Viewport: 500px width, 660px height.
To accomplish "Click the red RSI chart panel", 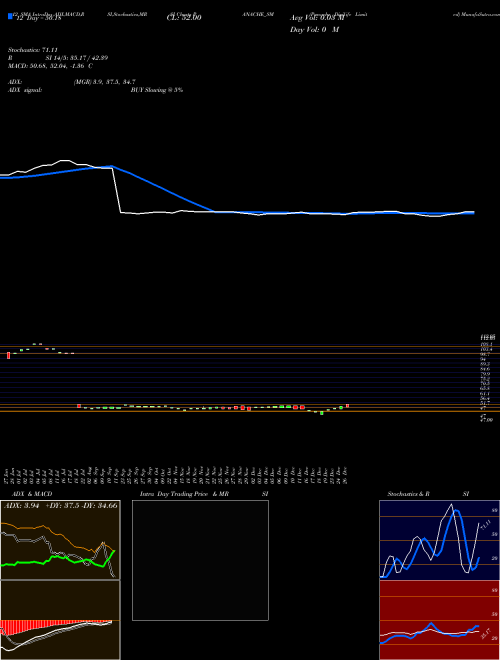I will coord(439,620).
